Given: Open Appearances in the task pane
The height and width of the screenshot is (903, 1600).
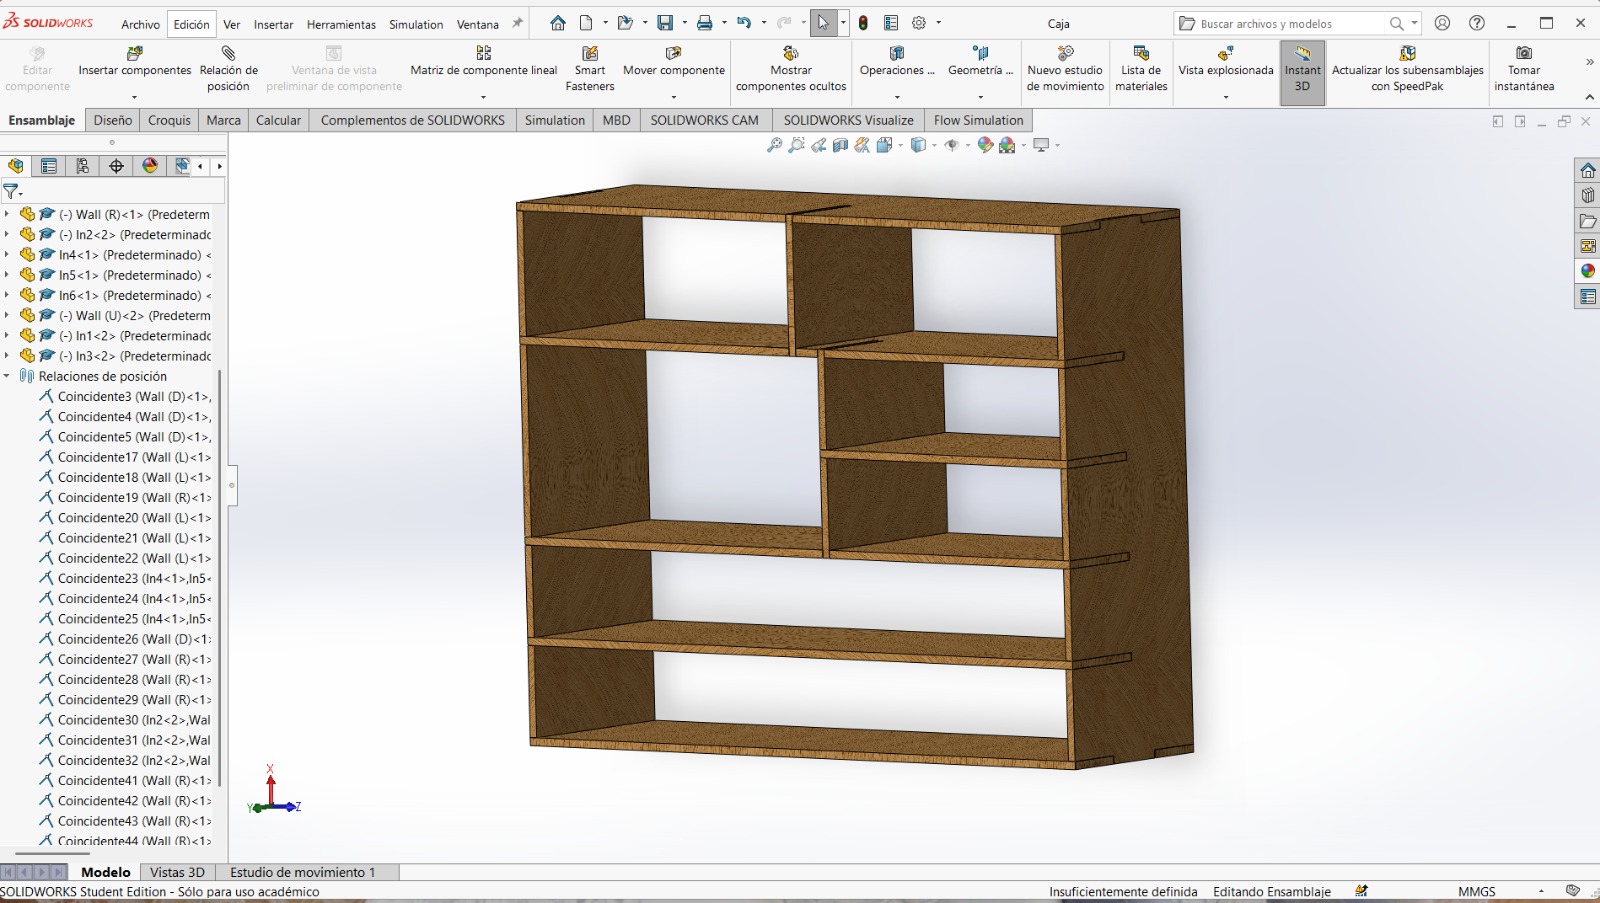Looking at the screenshot, I should pos(1588,271).
